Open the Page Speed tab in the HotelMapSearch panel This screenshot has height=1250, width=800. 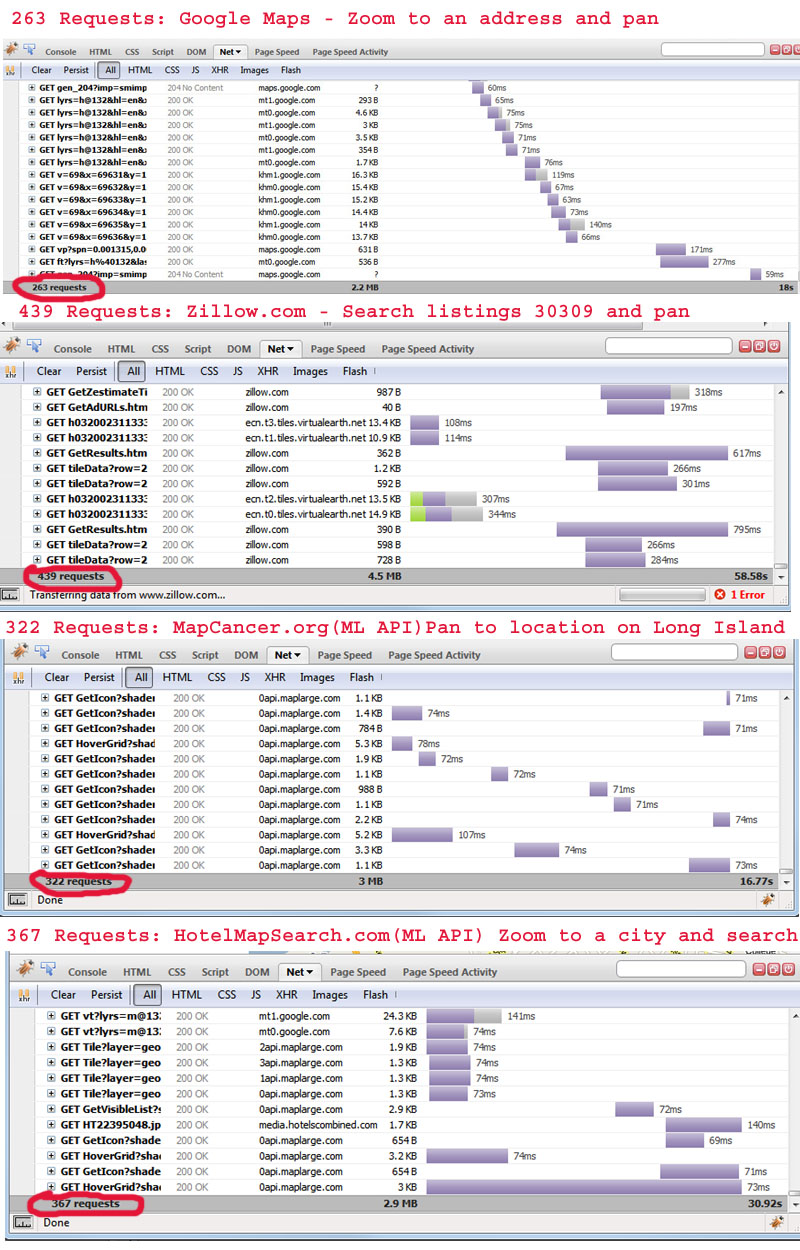tap(358, 972)
